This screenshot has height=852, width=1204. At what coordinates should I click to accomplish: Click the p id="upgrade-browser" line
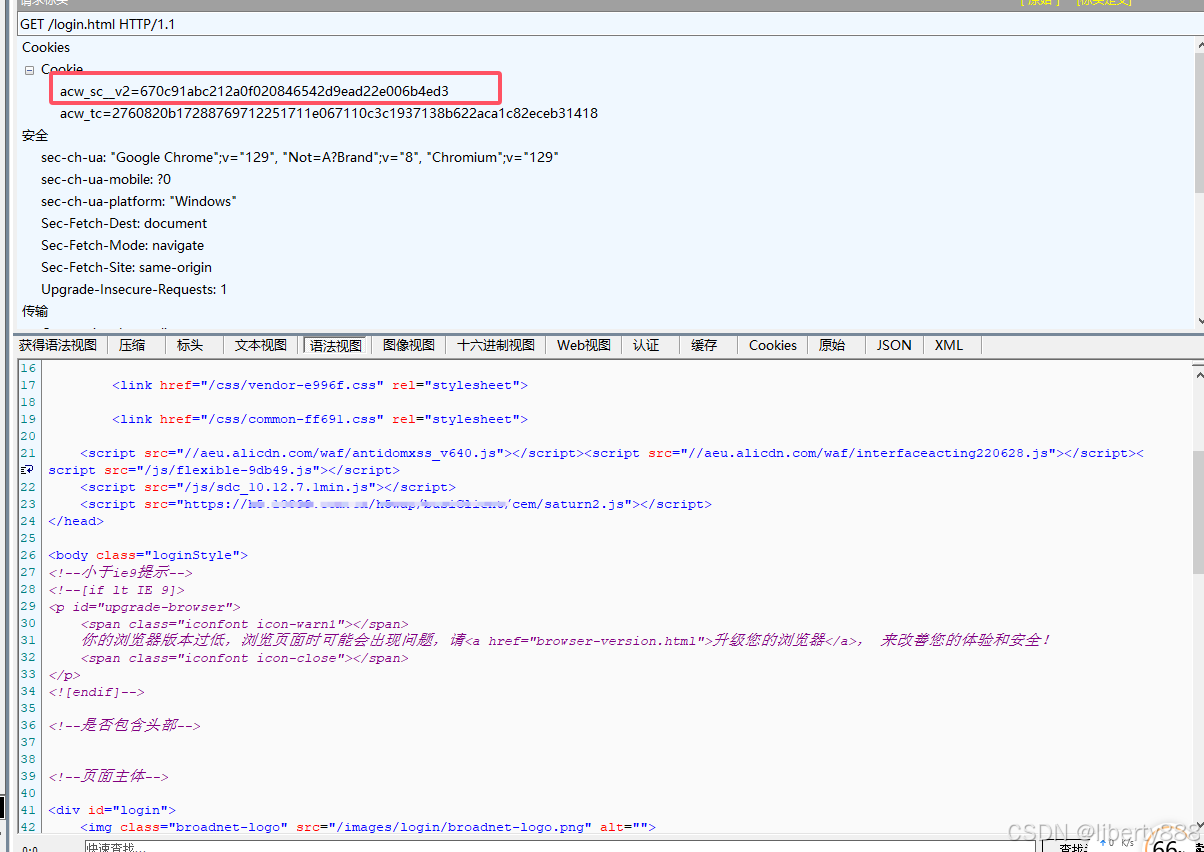(144, 606)
